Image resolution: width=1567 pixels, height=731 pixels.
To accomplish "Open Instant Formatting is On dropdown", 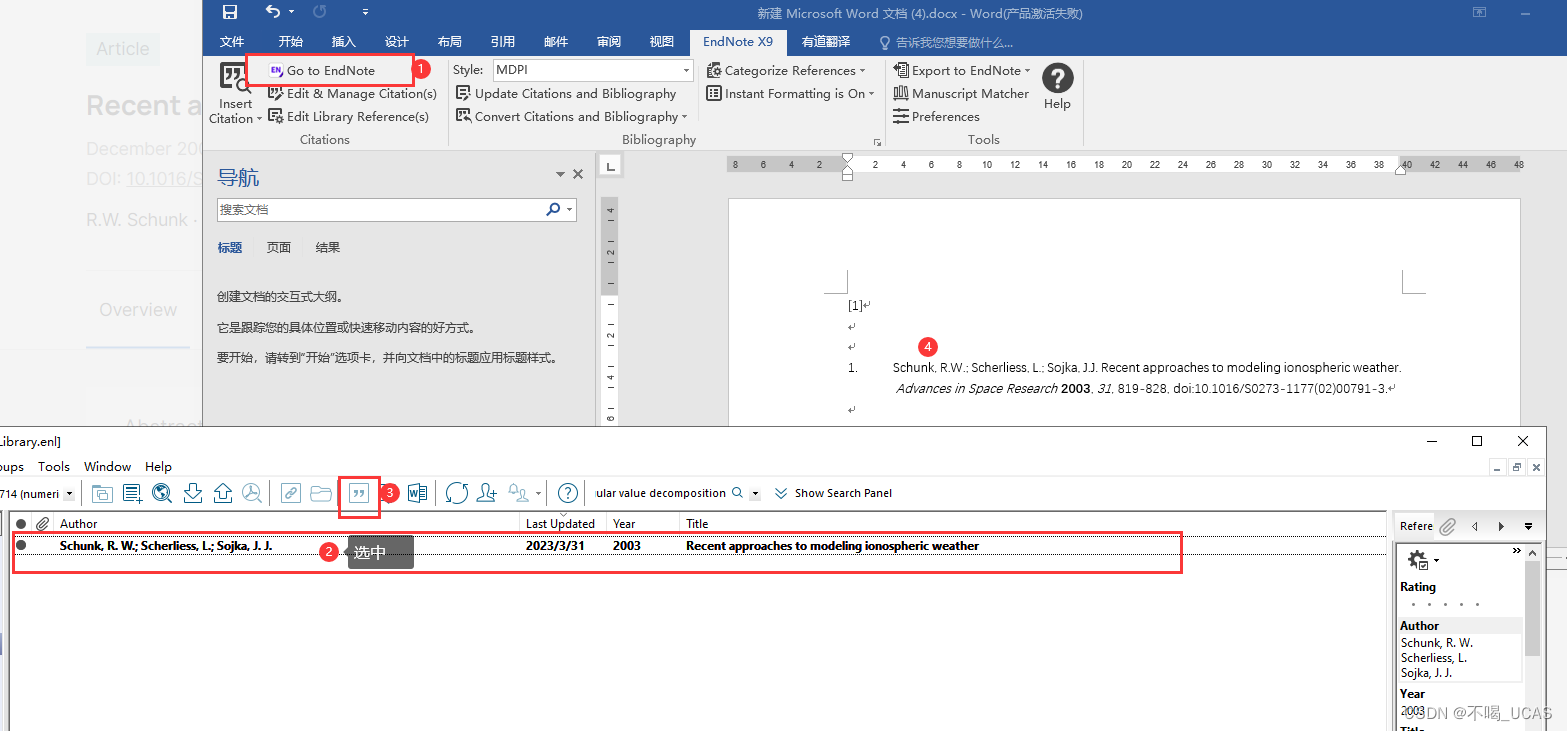I will point(790,93).
